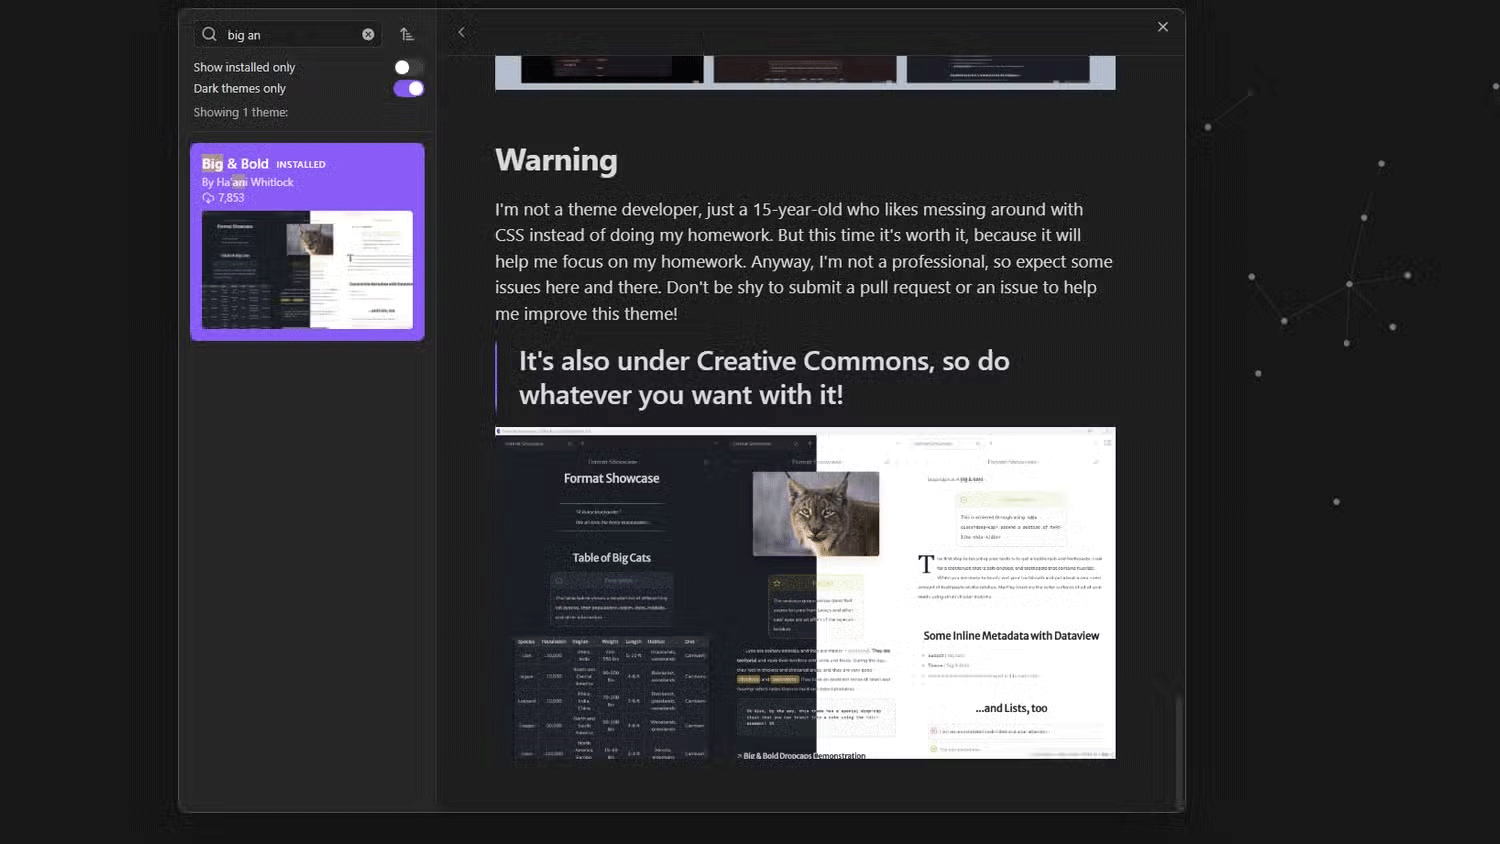
Task: Click into the theme search field
Action: pos(290,35)
